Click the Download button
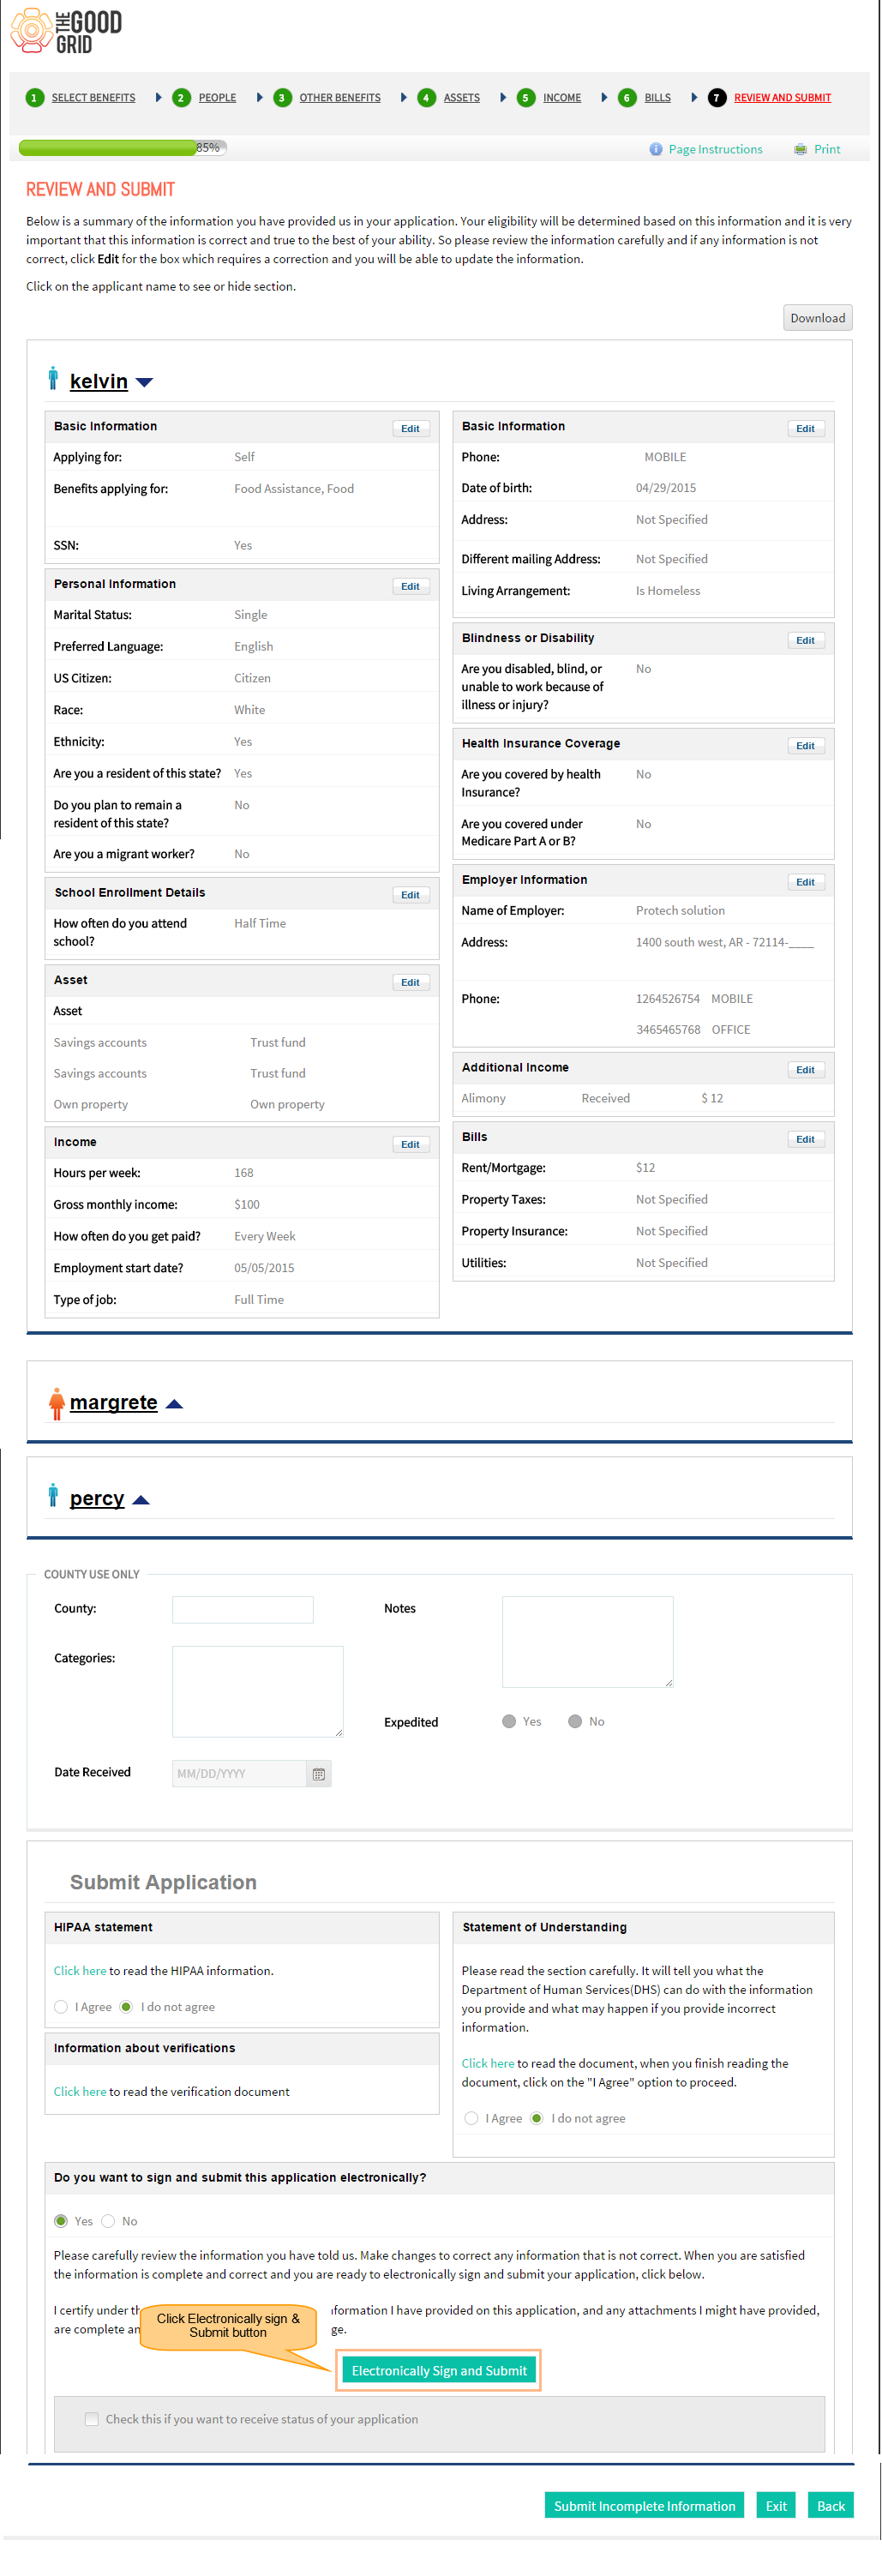The image size is (882, 2576). click(x=817, y=318)
